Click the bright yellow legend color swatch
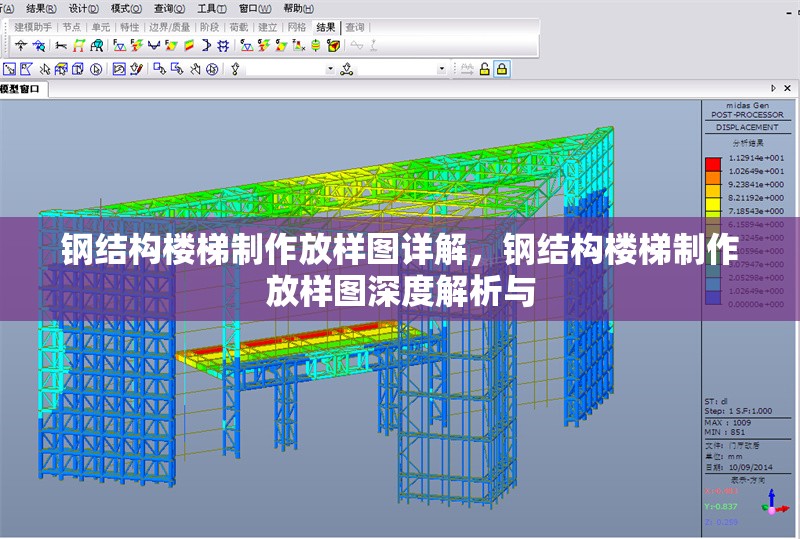800x539 pixels. point(713,204)
